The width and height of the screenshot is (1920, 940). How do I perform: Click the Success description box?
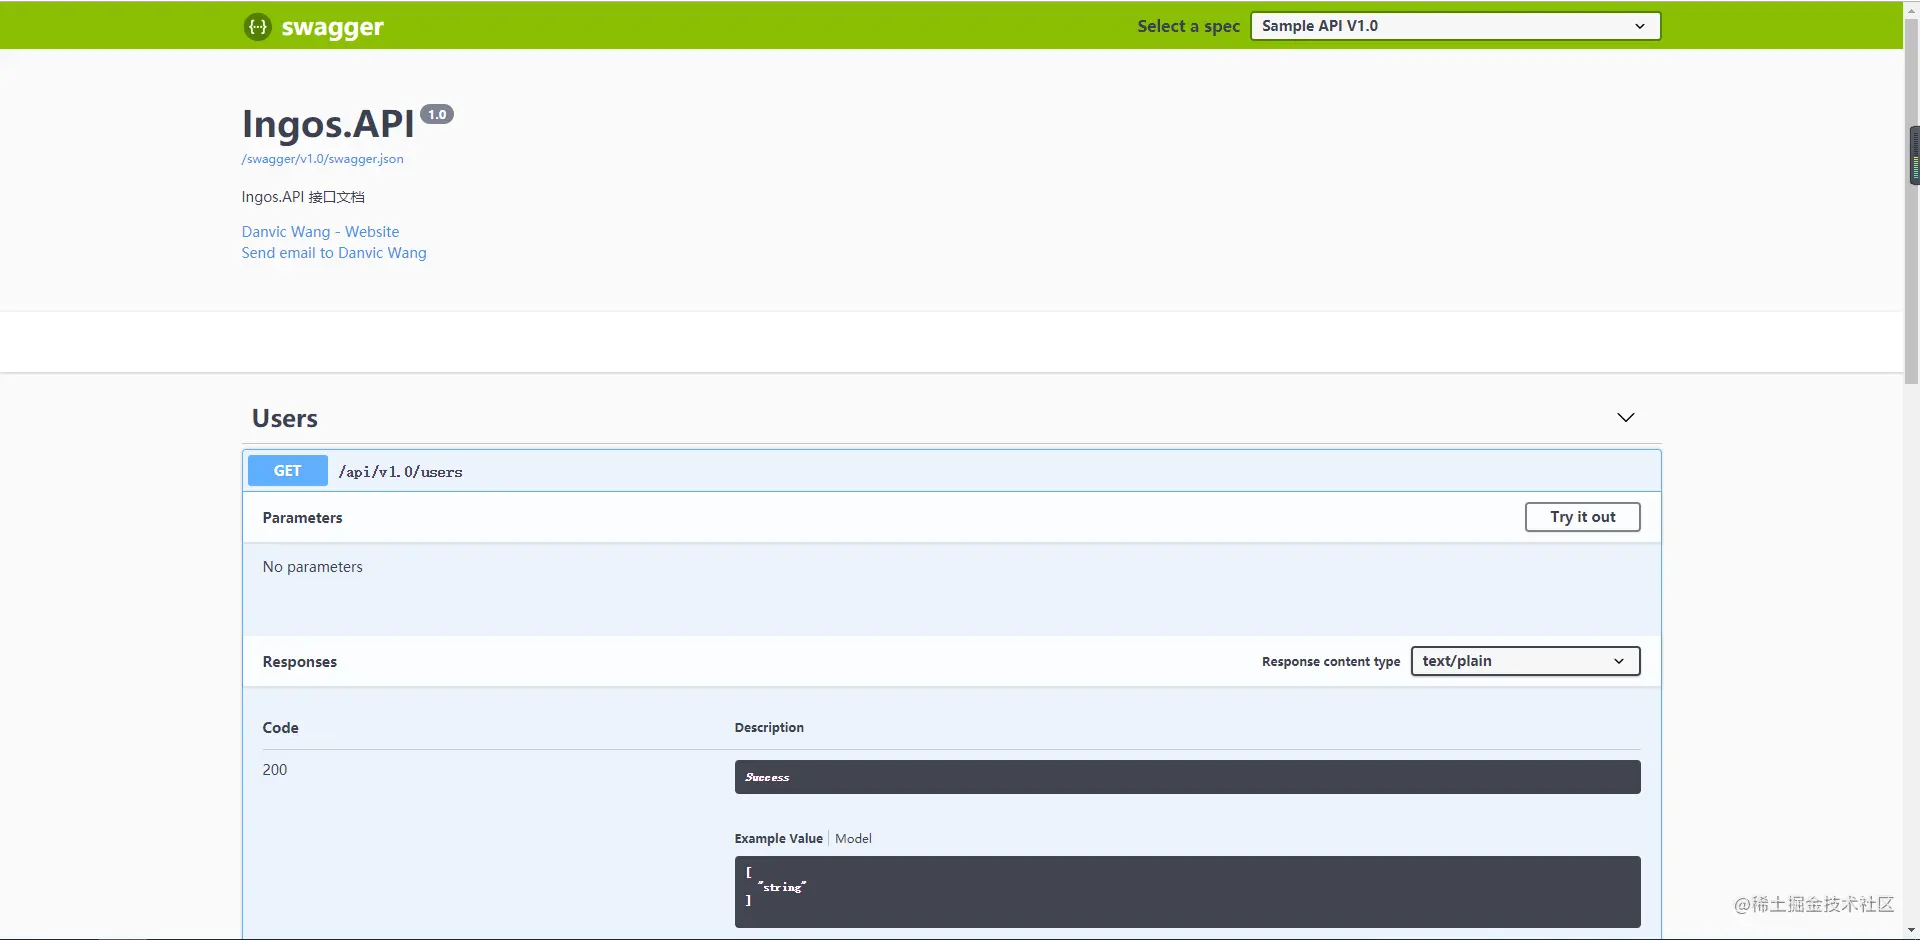pyautogui.click(x=1187, y=777)
